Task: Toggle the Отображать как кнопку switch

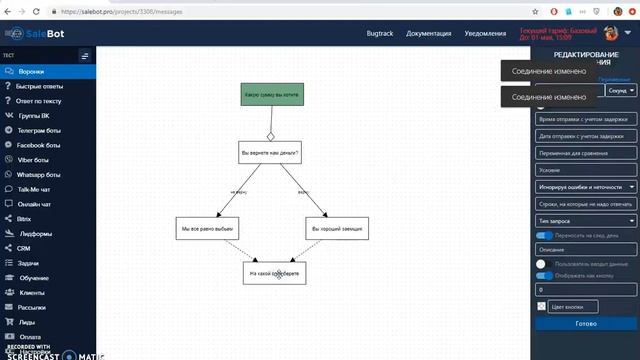Action: coord(544,276)
